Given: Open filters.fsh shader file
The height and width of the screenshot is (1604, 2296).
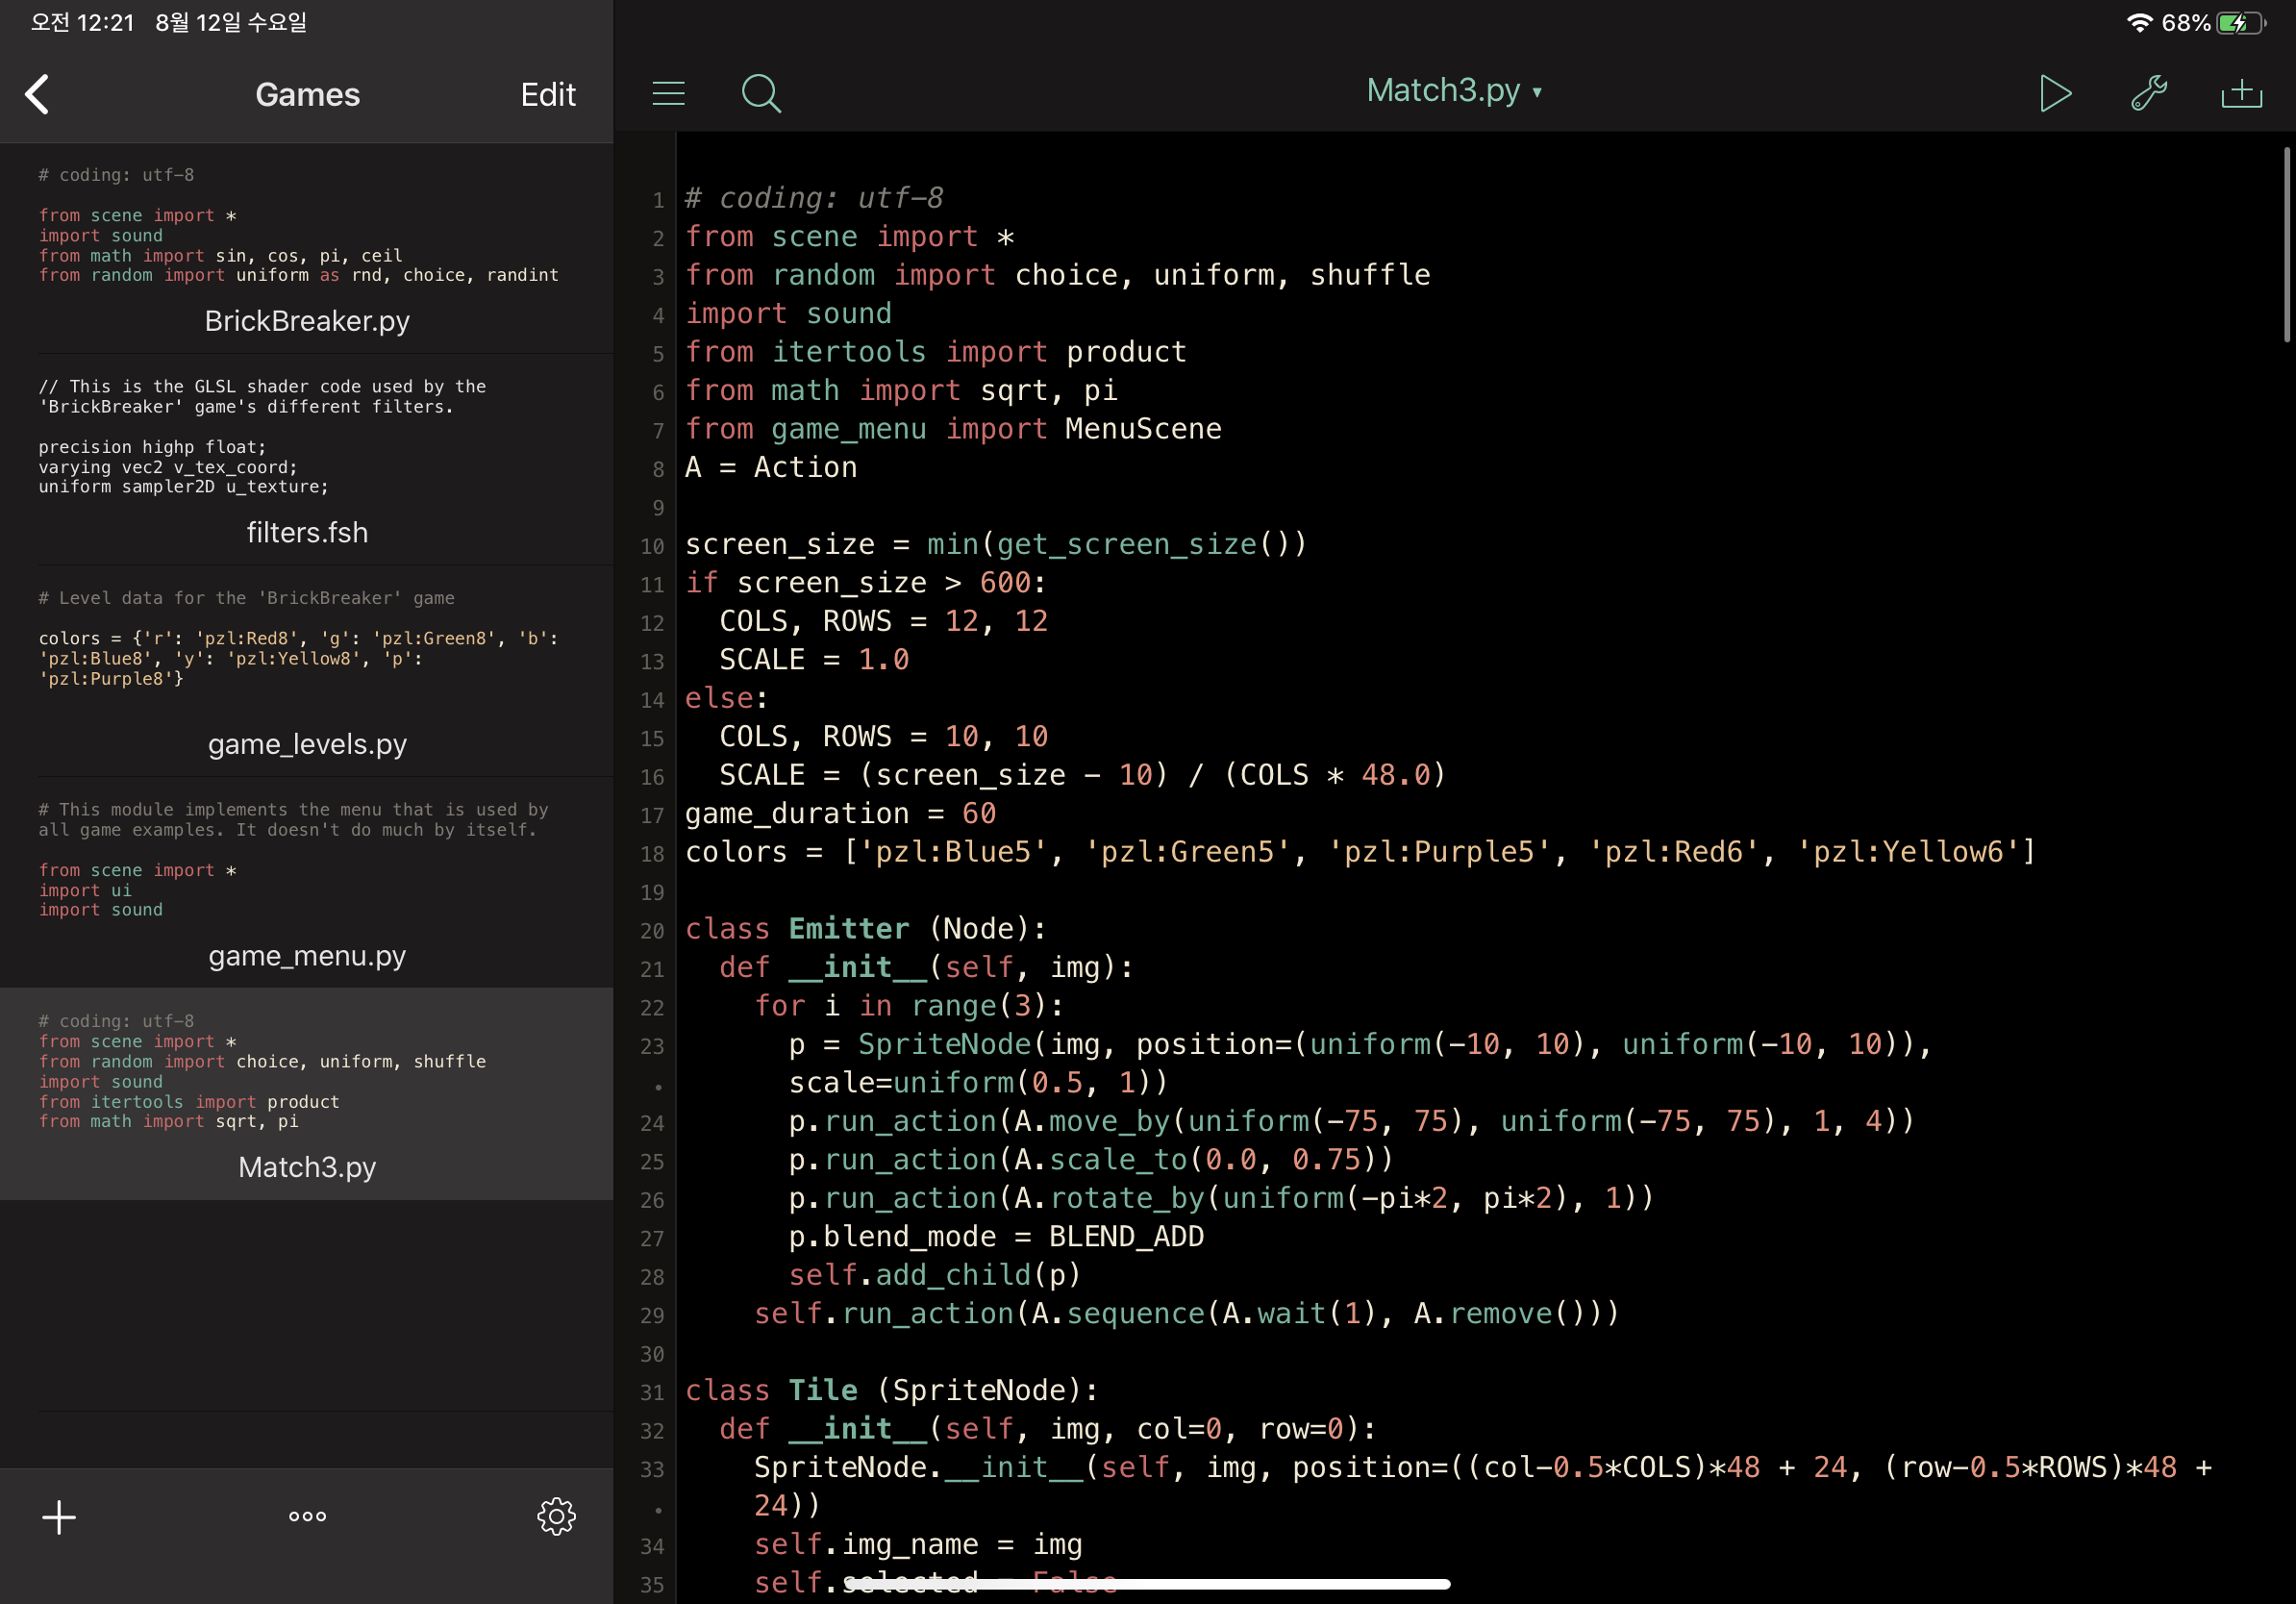Looking at the screenshot, I should tap(307, 532).
